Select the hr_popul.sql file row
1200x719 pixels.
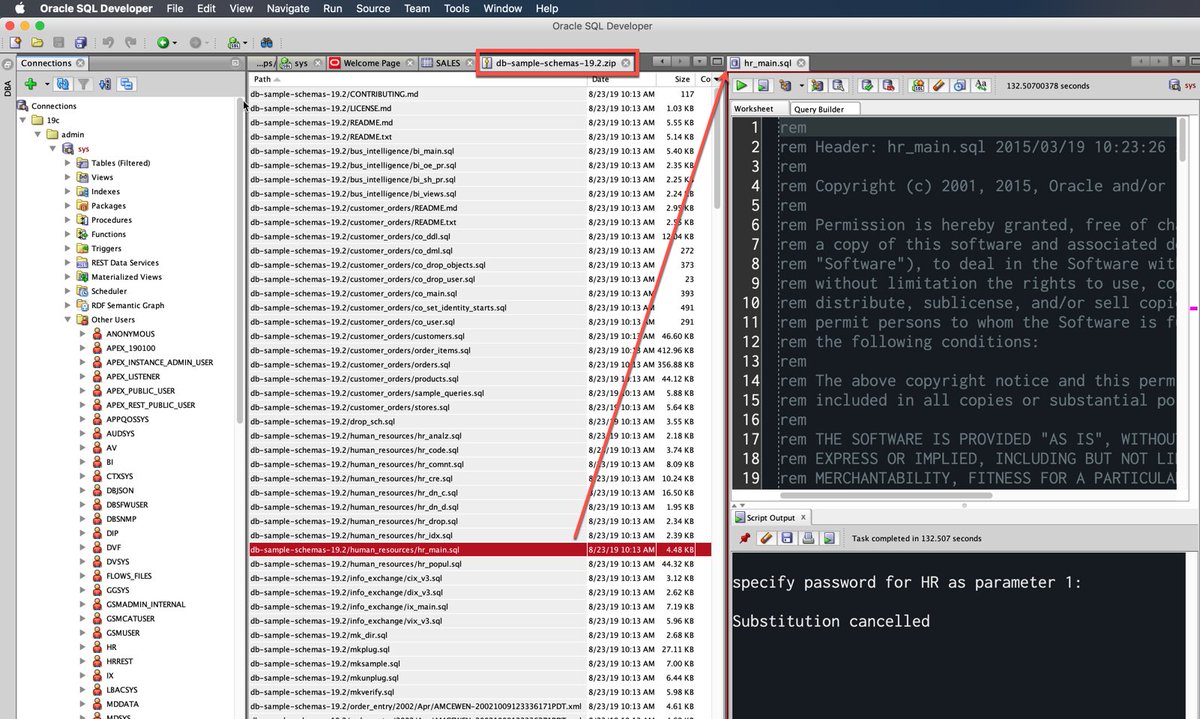(479, 564)
